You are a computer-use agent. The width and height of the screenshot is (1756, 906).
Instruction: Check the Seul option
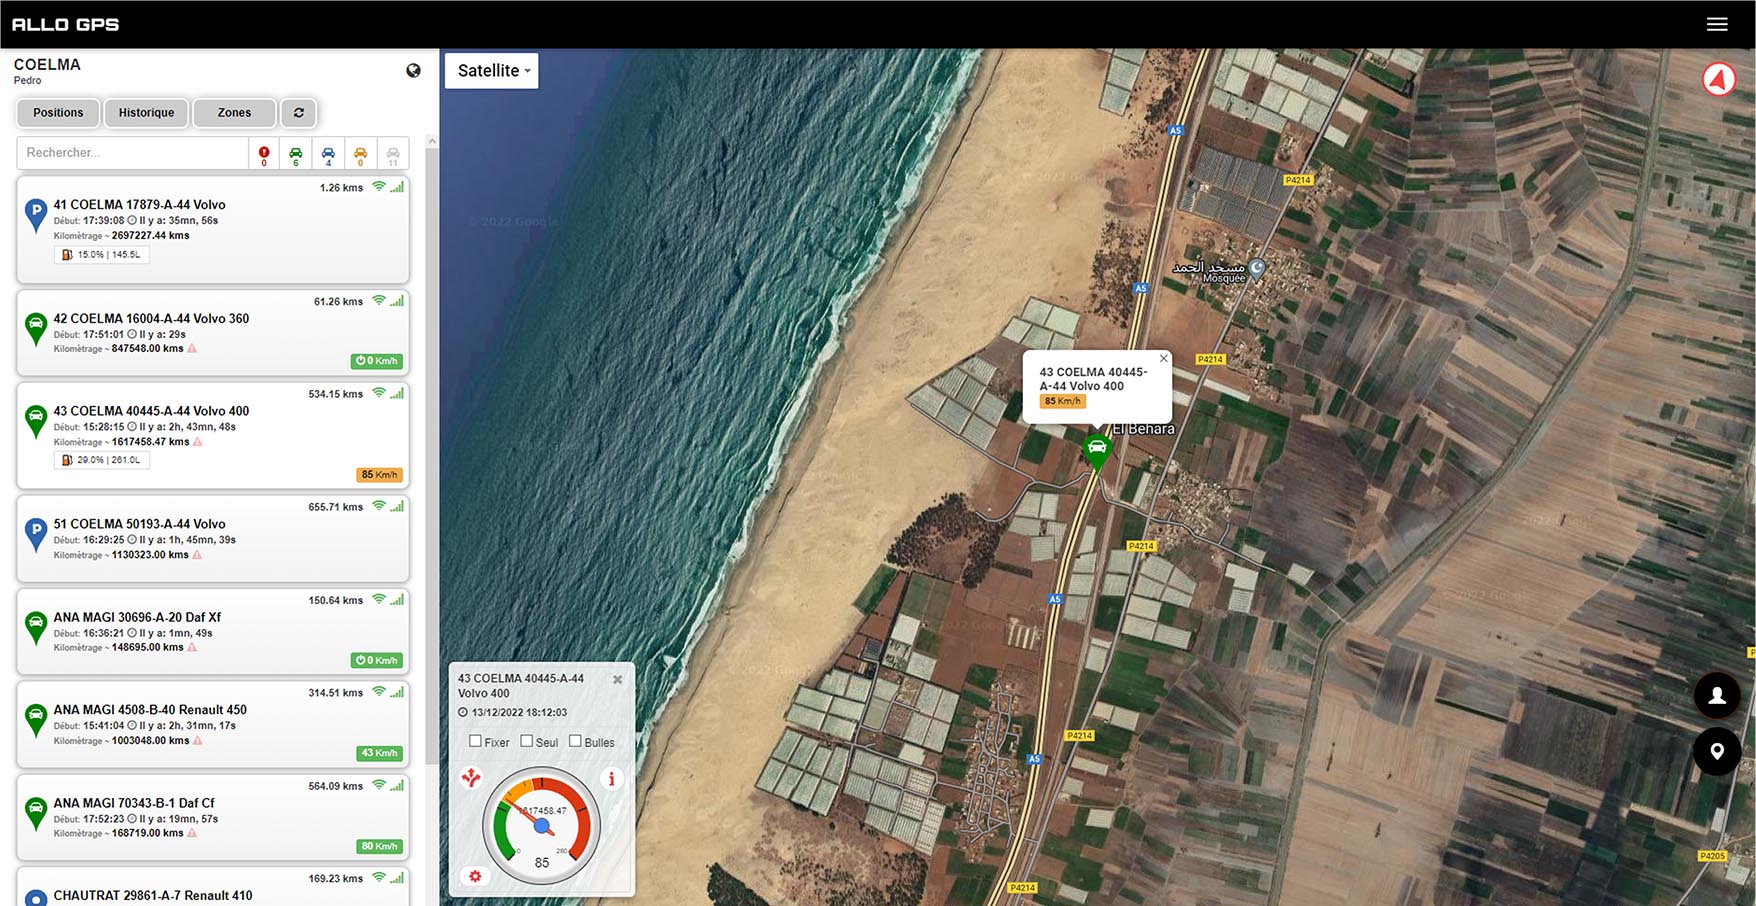click(527, 741)
